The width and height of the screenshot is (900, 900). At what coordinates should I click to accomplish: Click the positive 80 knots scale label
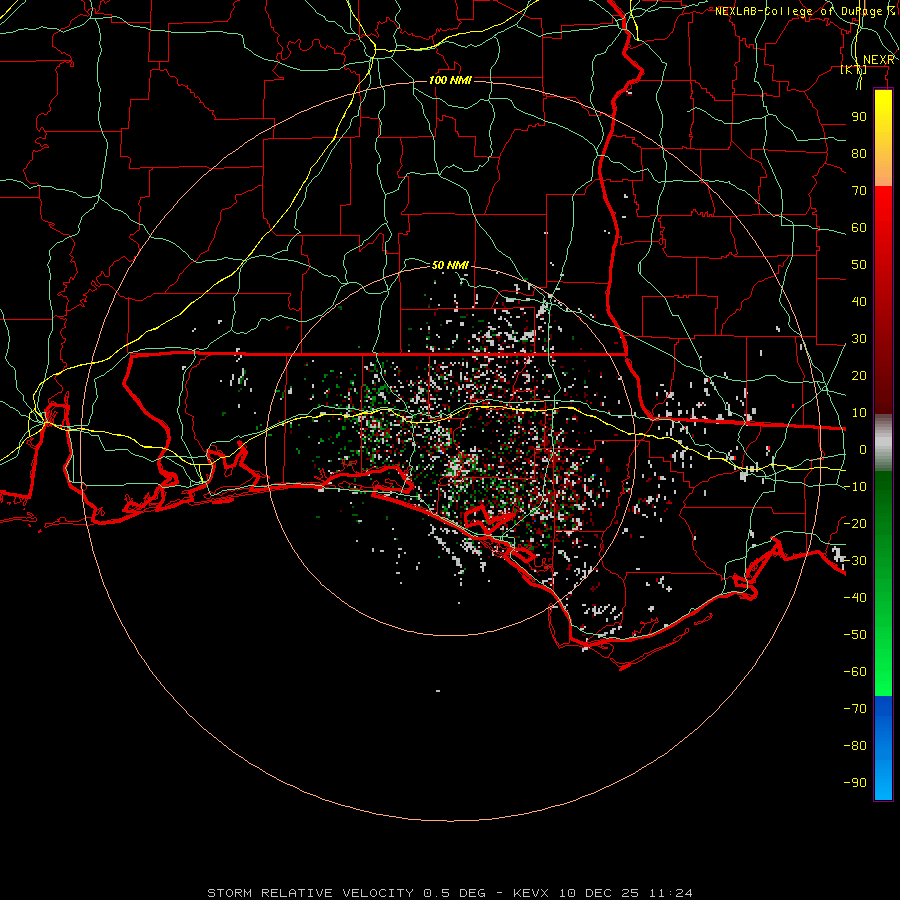(x=859, y=153)
